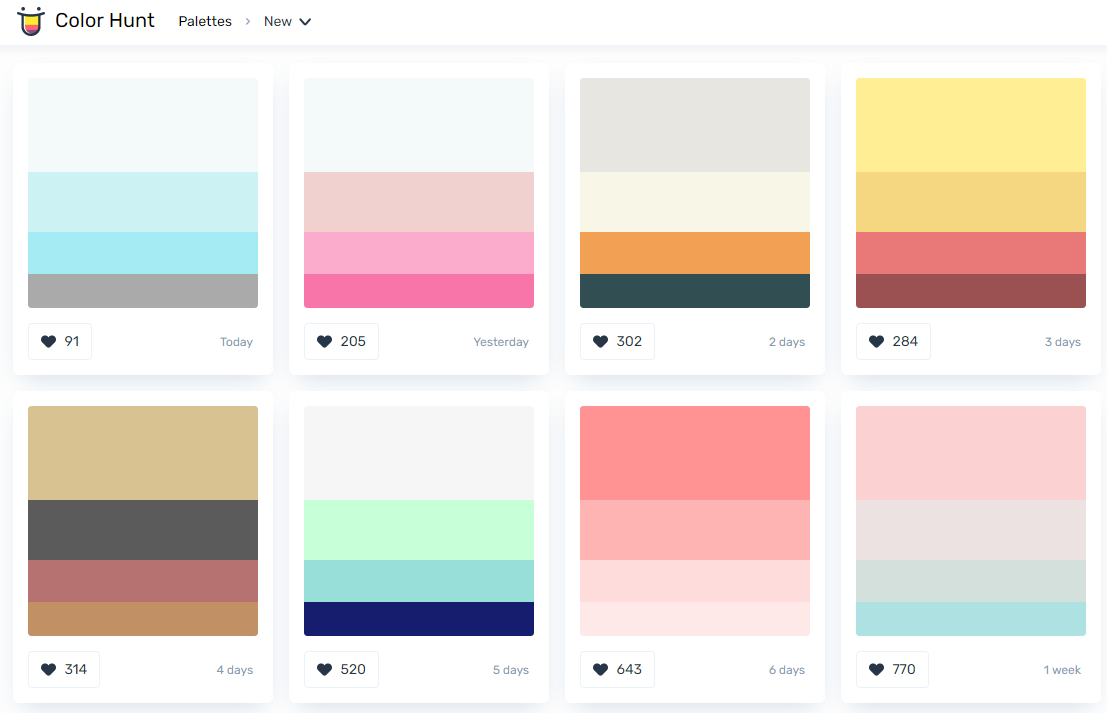
Task: Click heart icon on 284-likes palette
Action: 876,342
